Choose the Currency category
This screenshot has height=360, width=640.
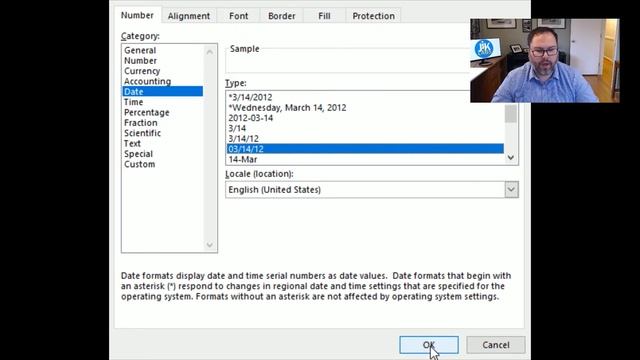162,71
